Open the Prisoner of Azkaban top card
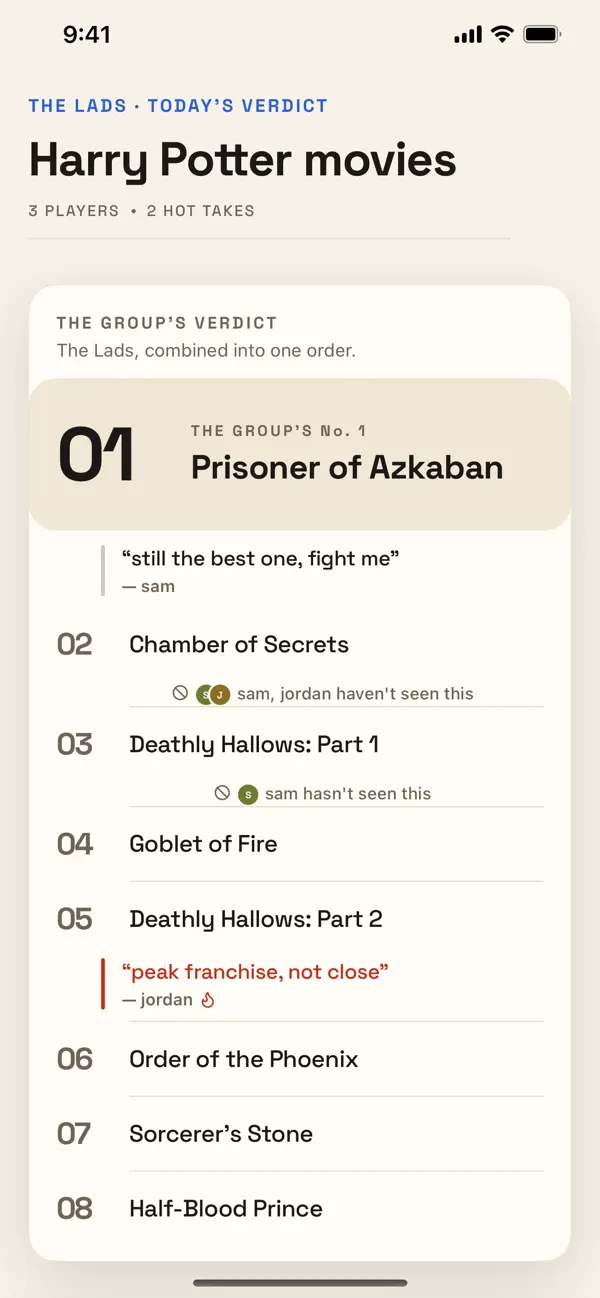Screen dimensions: 600x1298 click(x=300, y=454)
